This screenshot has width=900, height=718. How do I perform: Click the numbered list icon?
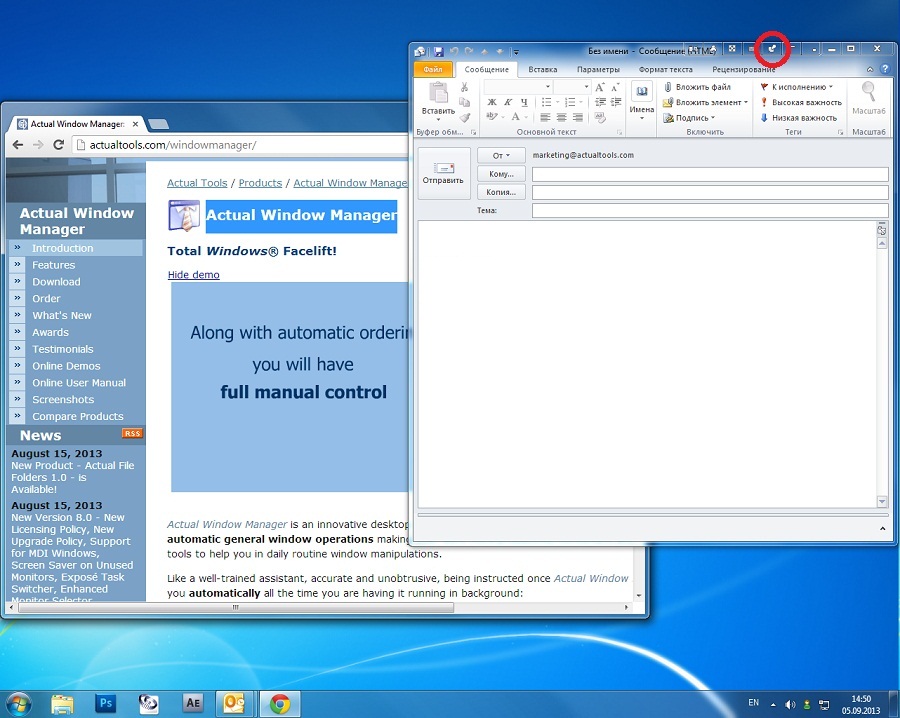point(569,102)
